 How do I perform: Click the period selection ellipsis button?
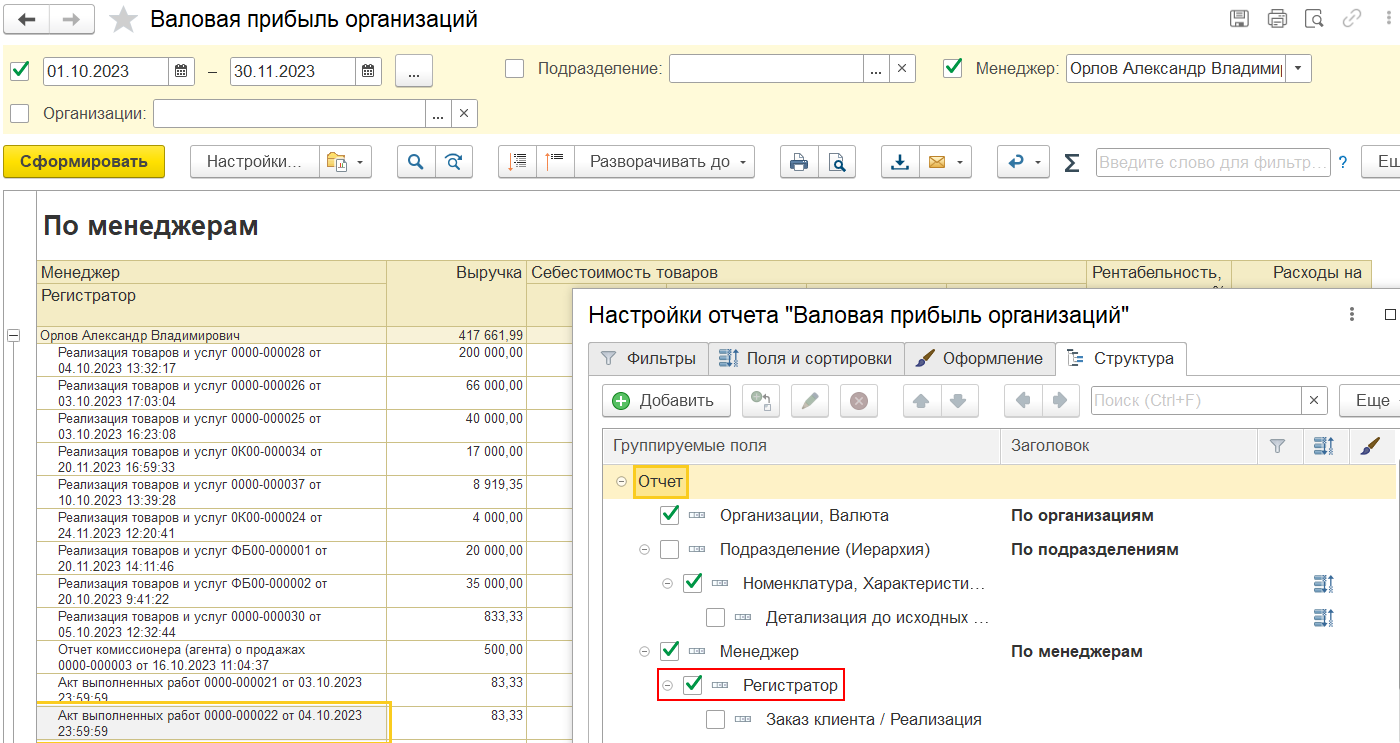413,71
